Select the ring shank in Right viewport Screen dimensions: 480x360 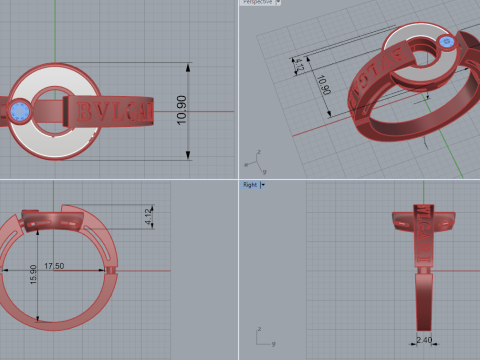424,302
